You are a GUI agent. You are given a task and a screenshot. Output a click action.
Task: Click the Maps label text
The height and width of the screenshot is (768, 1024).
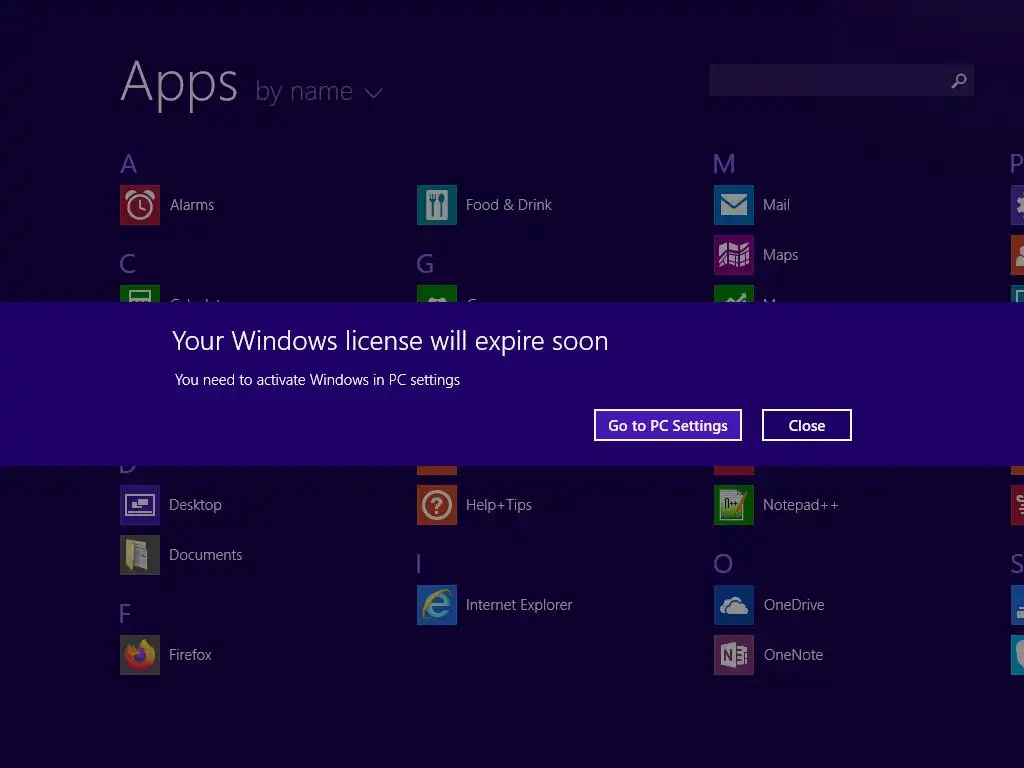coord(780,255)
